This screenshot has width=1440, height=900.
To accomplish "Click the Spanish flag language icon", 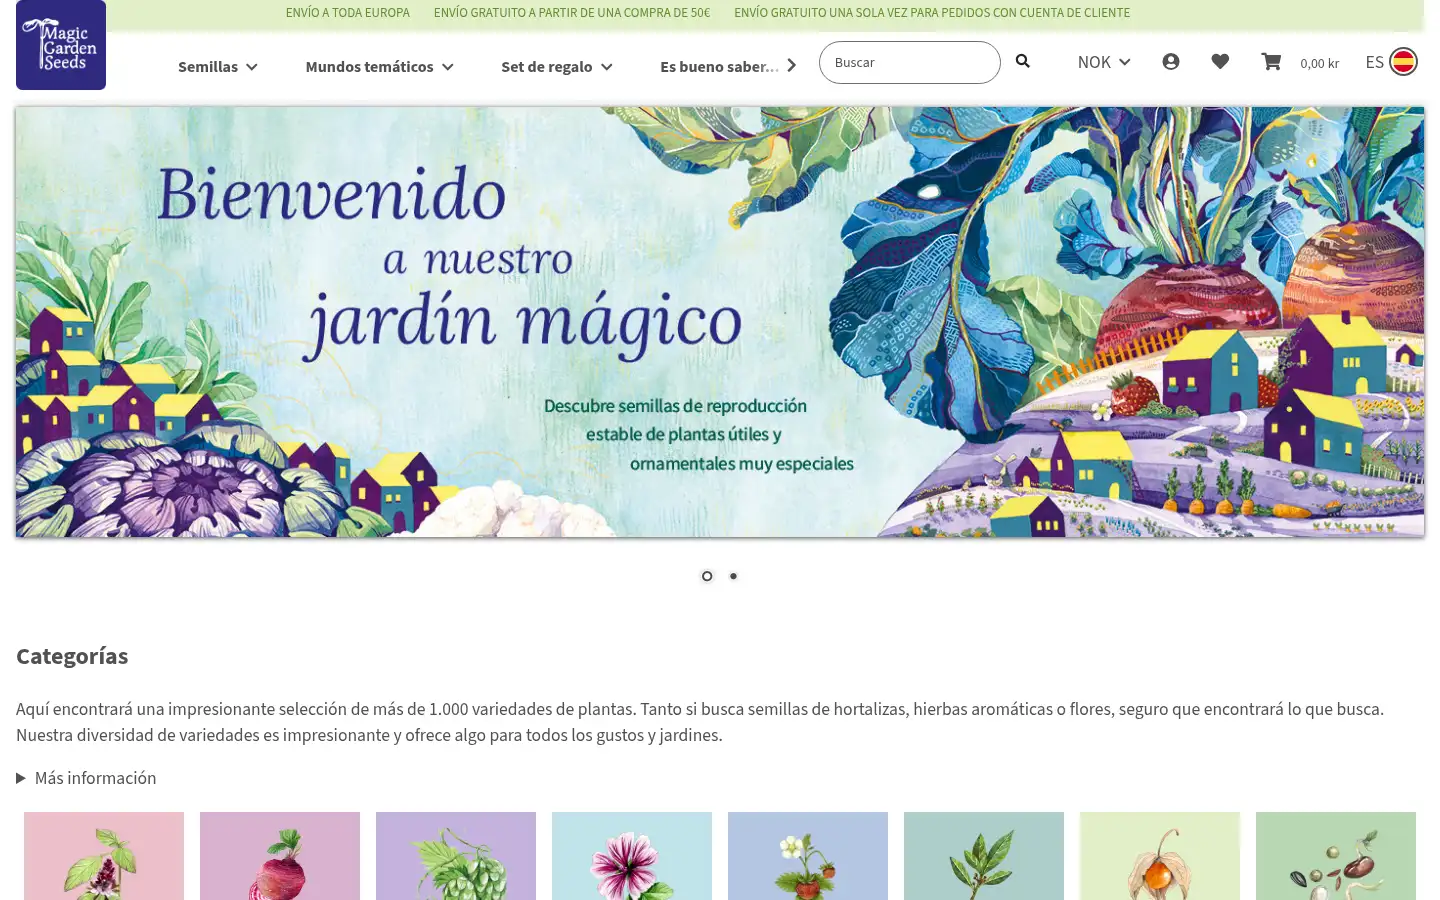I will click(1404, 62).
